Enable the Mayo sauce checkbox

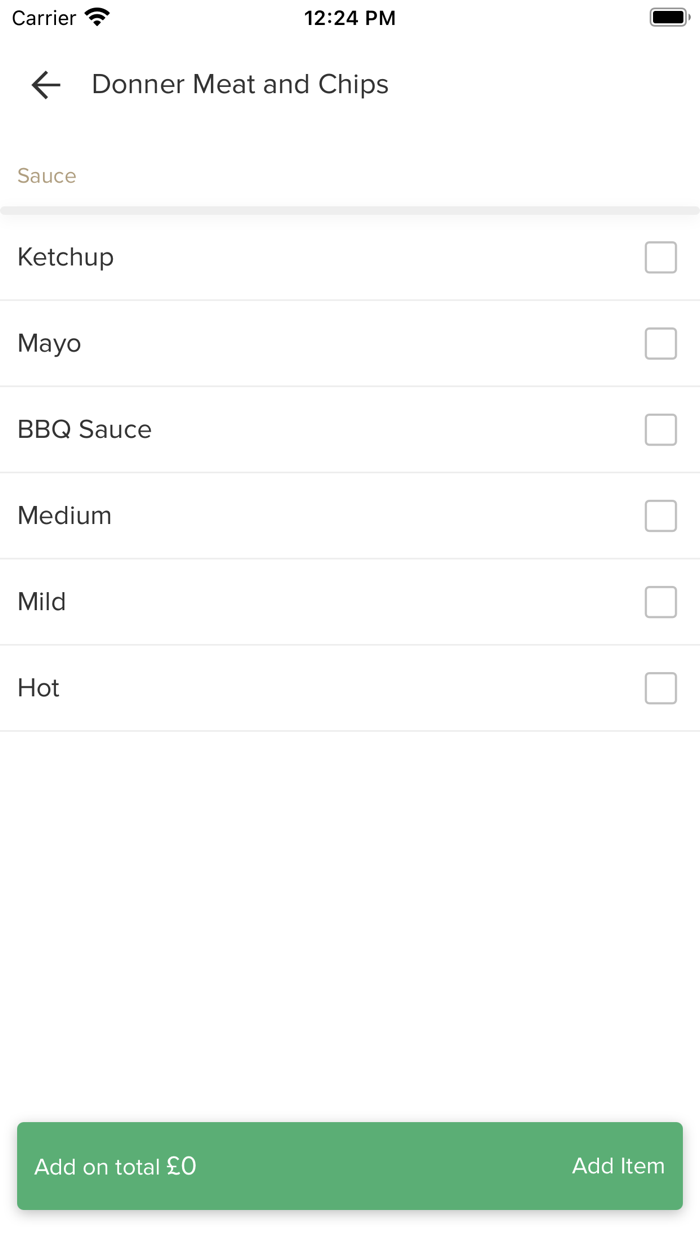click(660, 343)
